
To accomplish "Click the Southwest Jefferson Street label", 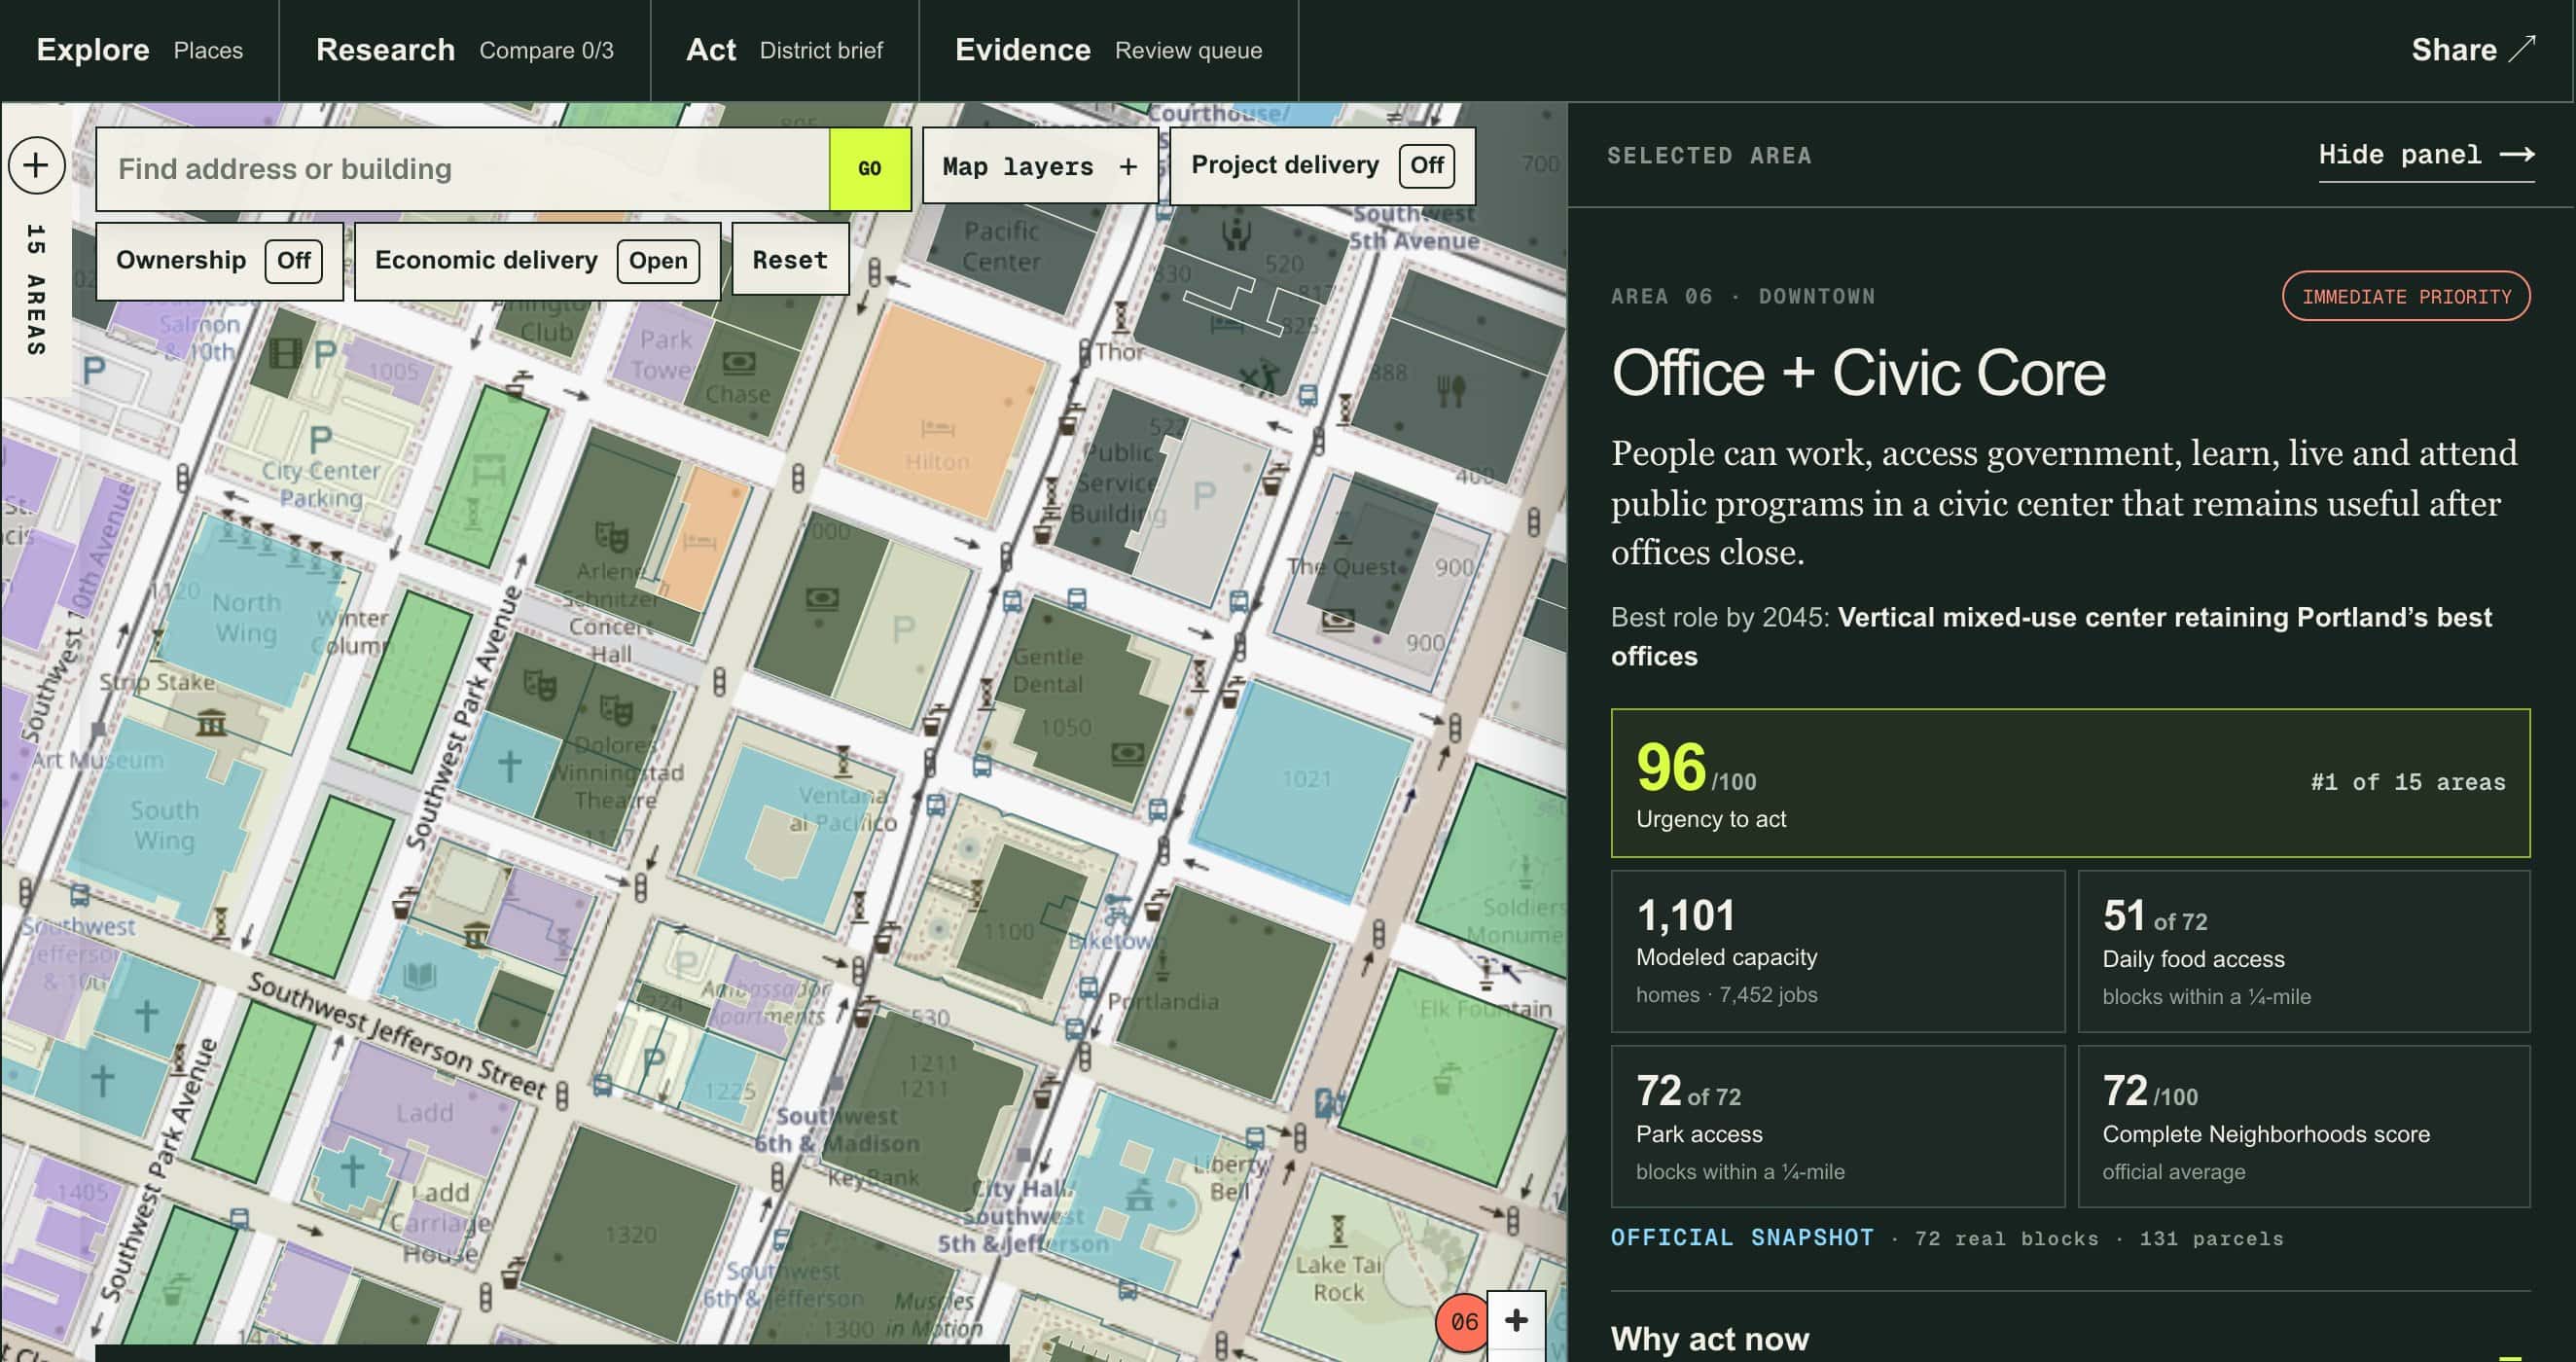I will click(x=397, y=1035).
